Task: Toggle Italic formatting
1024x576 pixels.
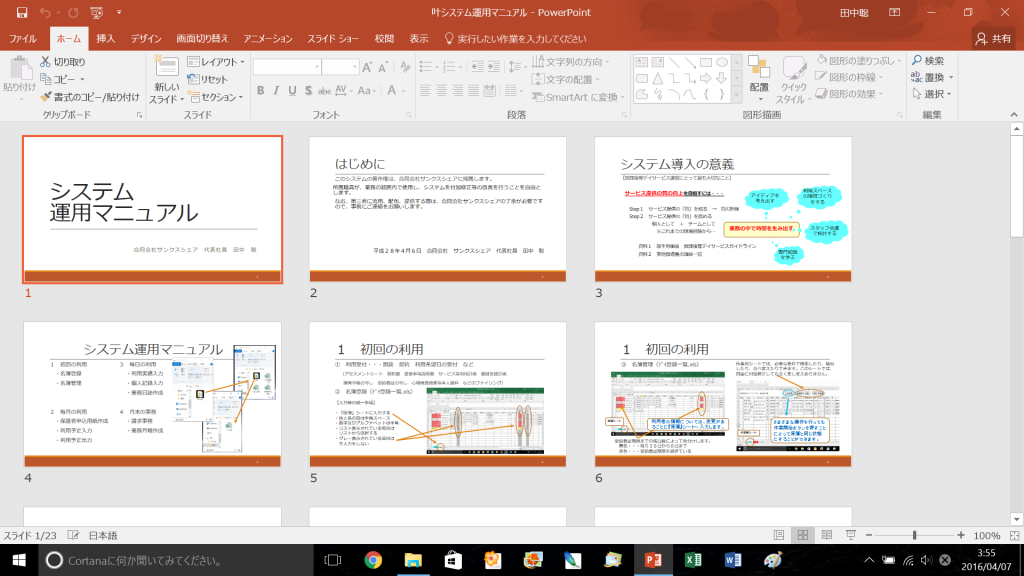Action: coord(276,91)
